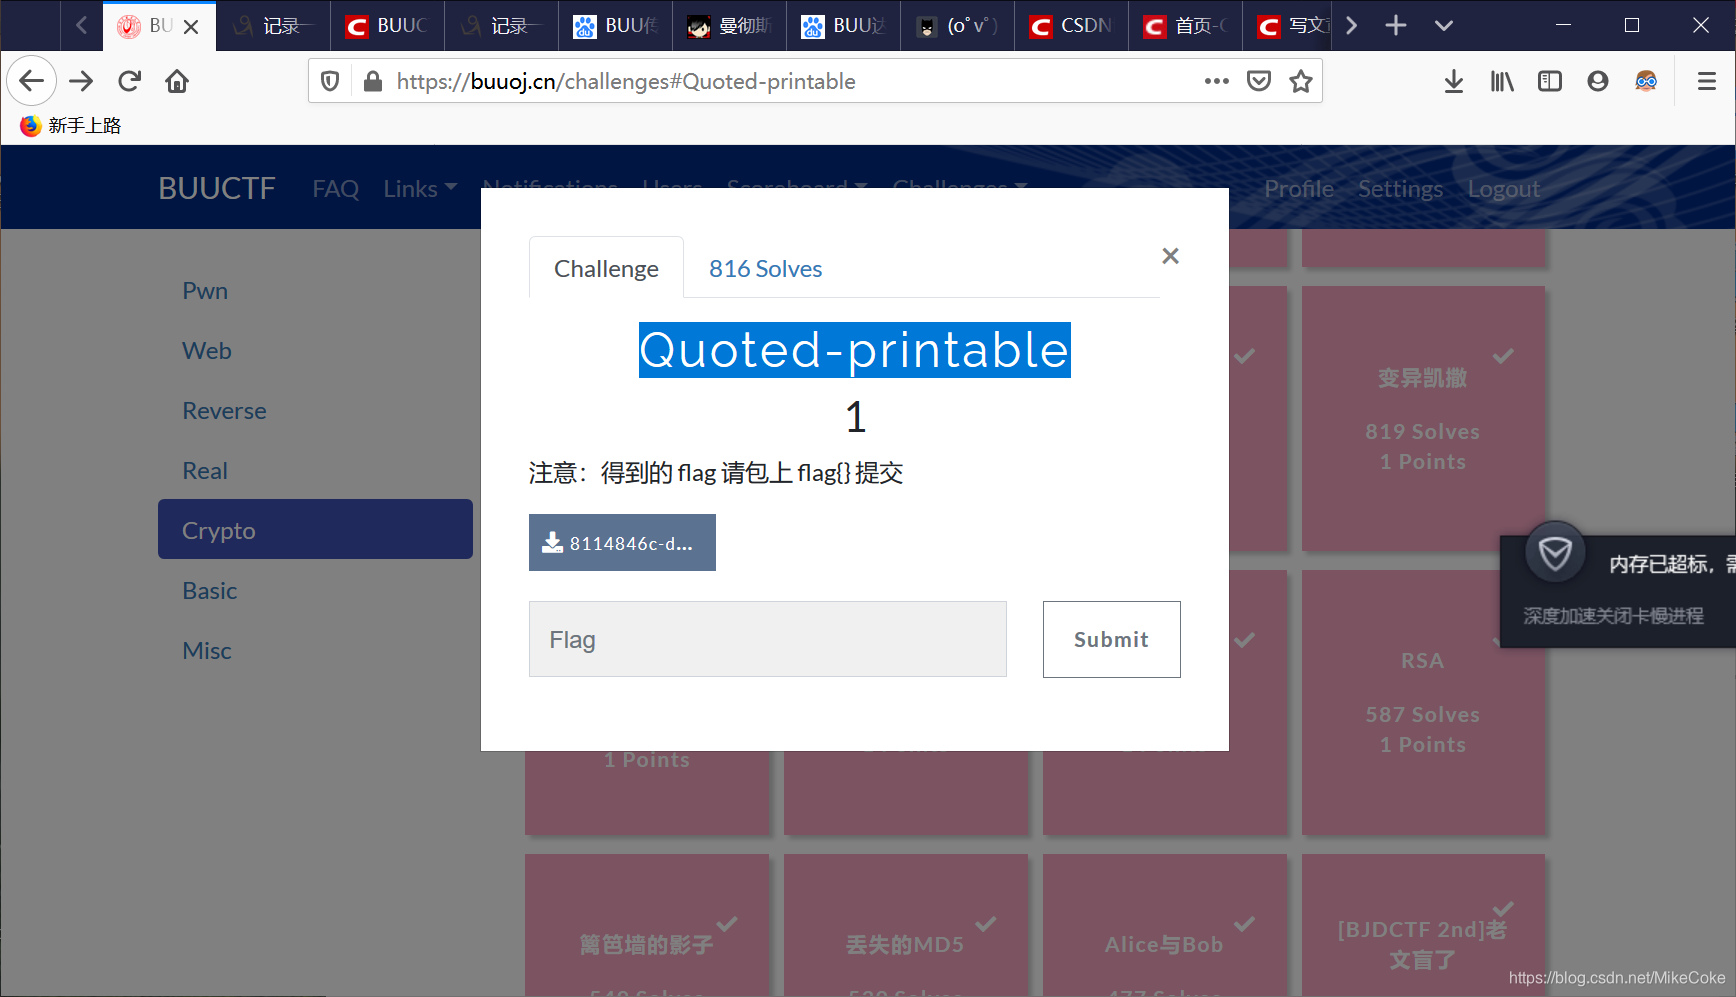The image size is (1736, 997).
Task: Bookmark this page with the star icon
Action: click(x=1301, y=81)
